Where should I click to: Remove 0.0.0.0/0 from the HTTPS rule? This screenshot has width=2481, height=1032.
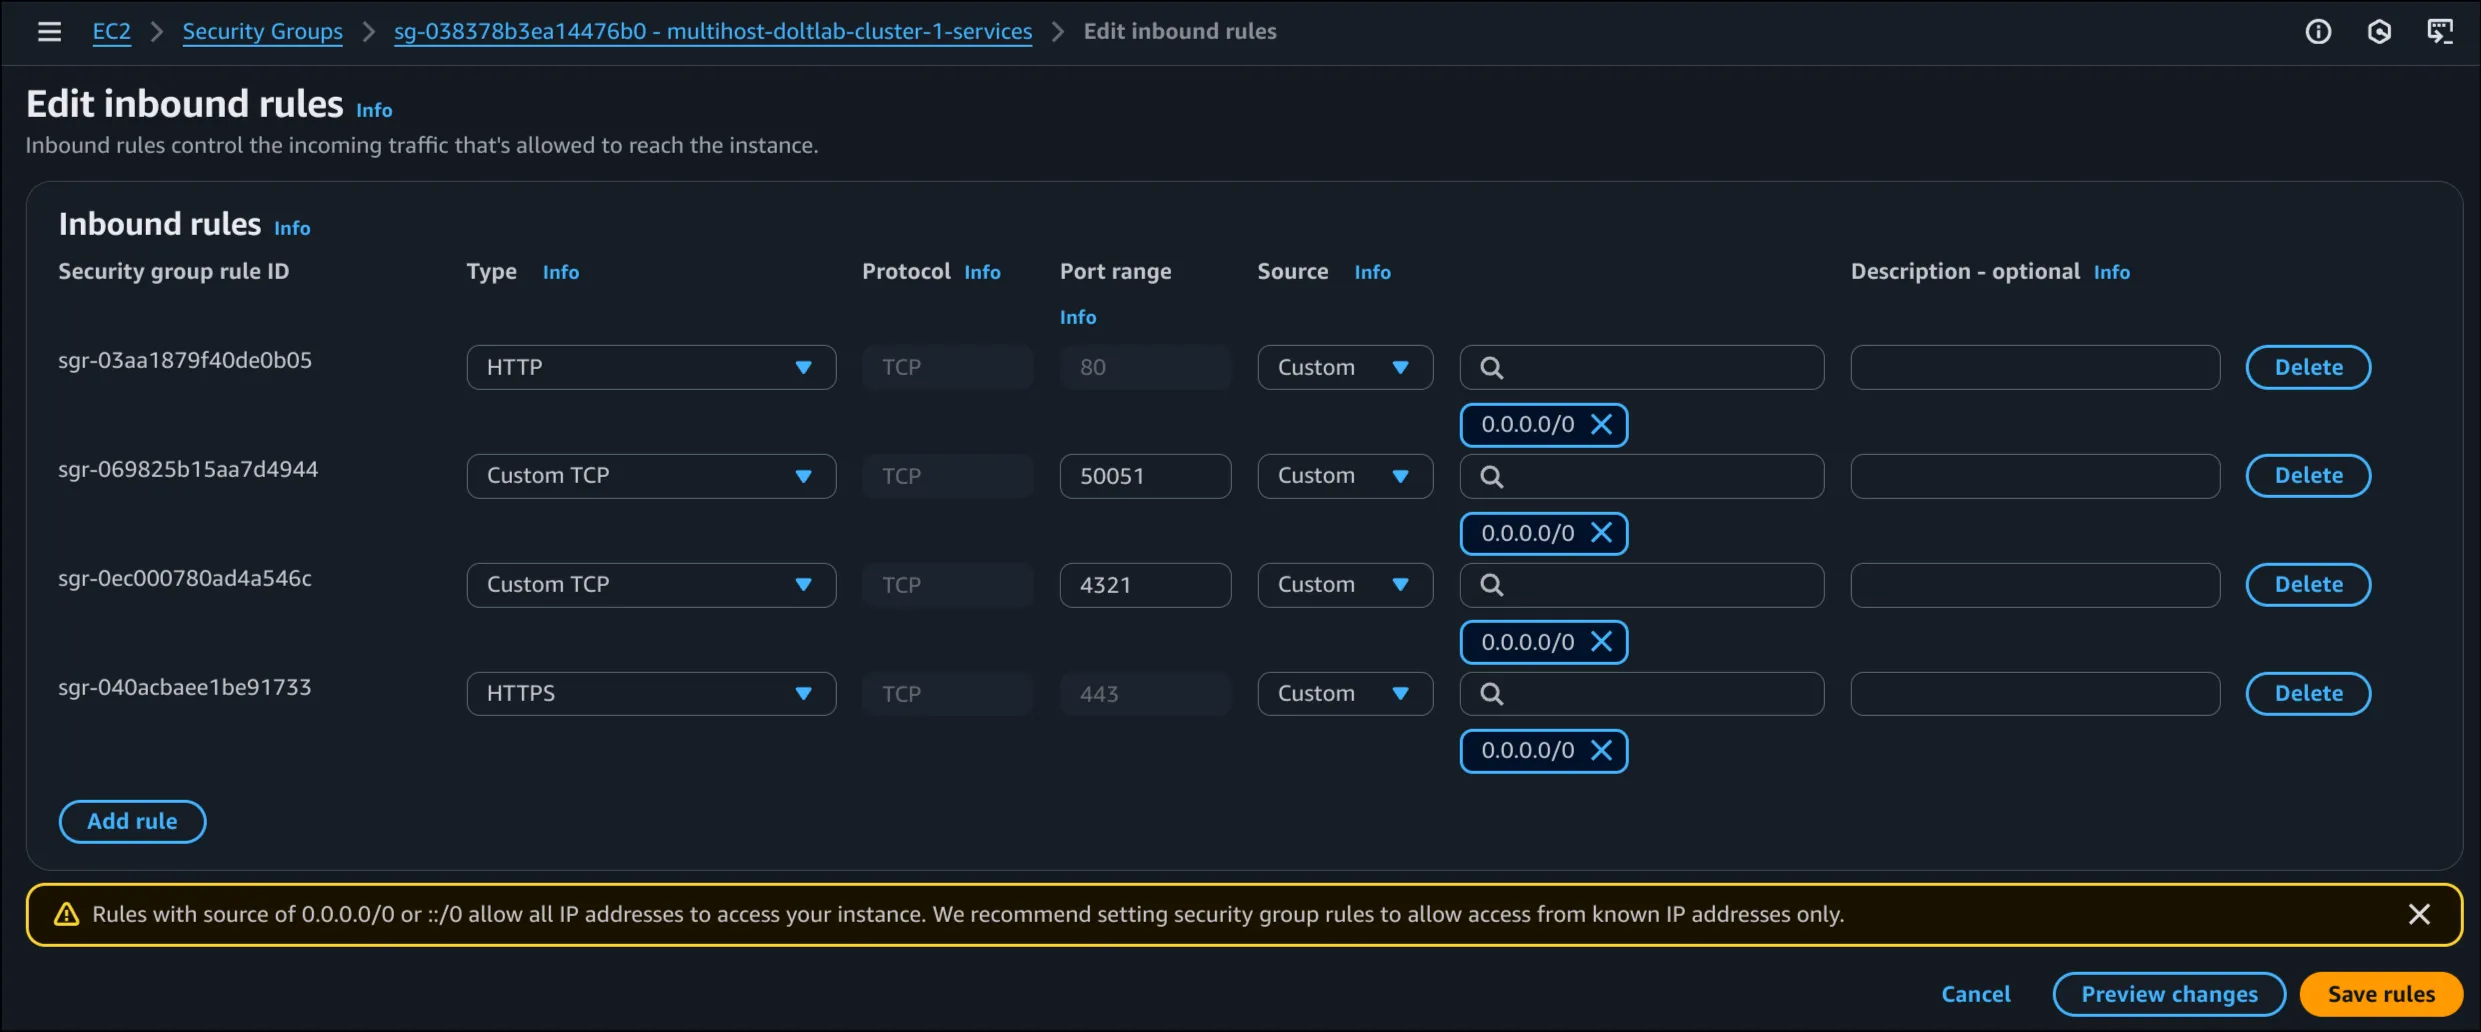coord(1601,751)
